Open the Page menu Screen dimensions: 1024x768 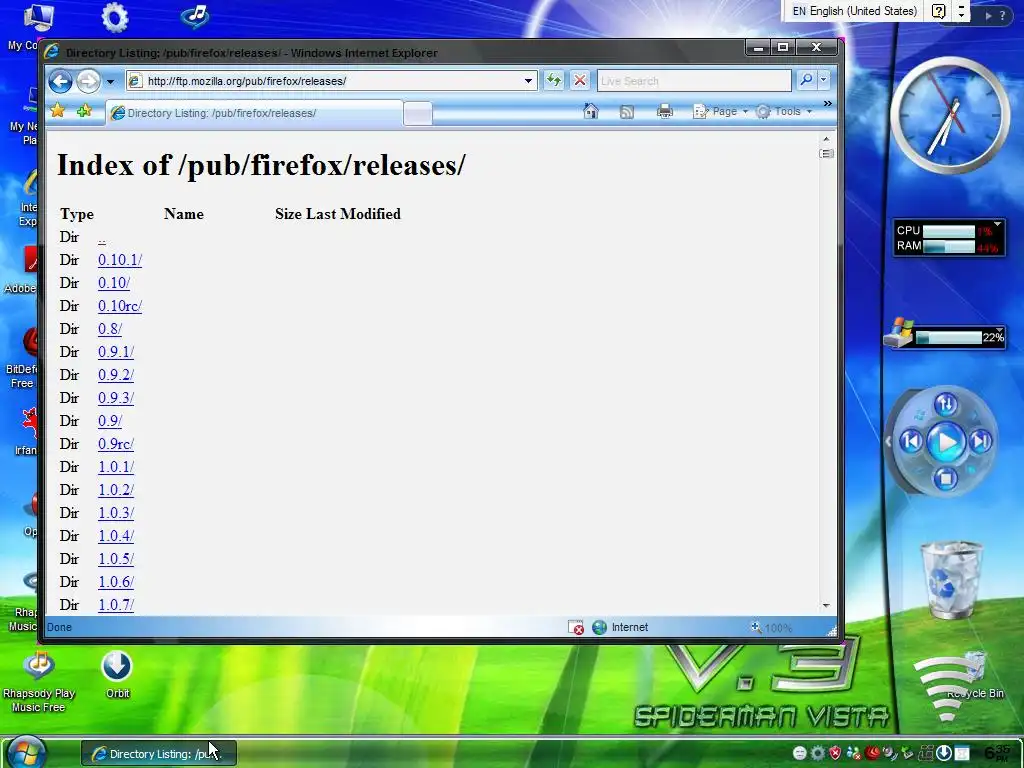[x=720, y=112]
